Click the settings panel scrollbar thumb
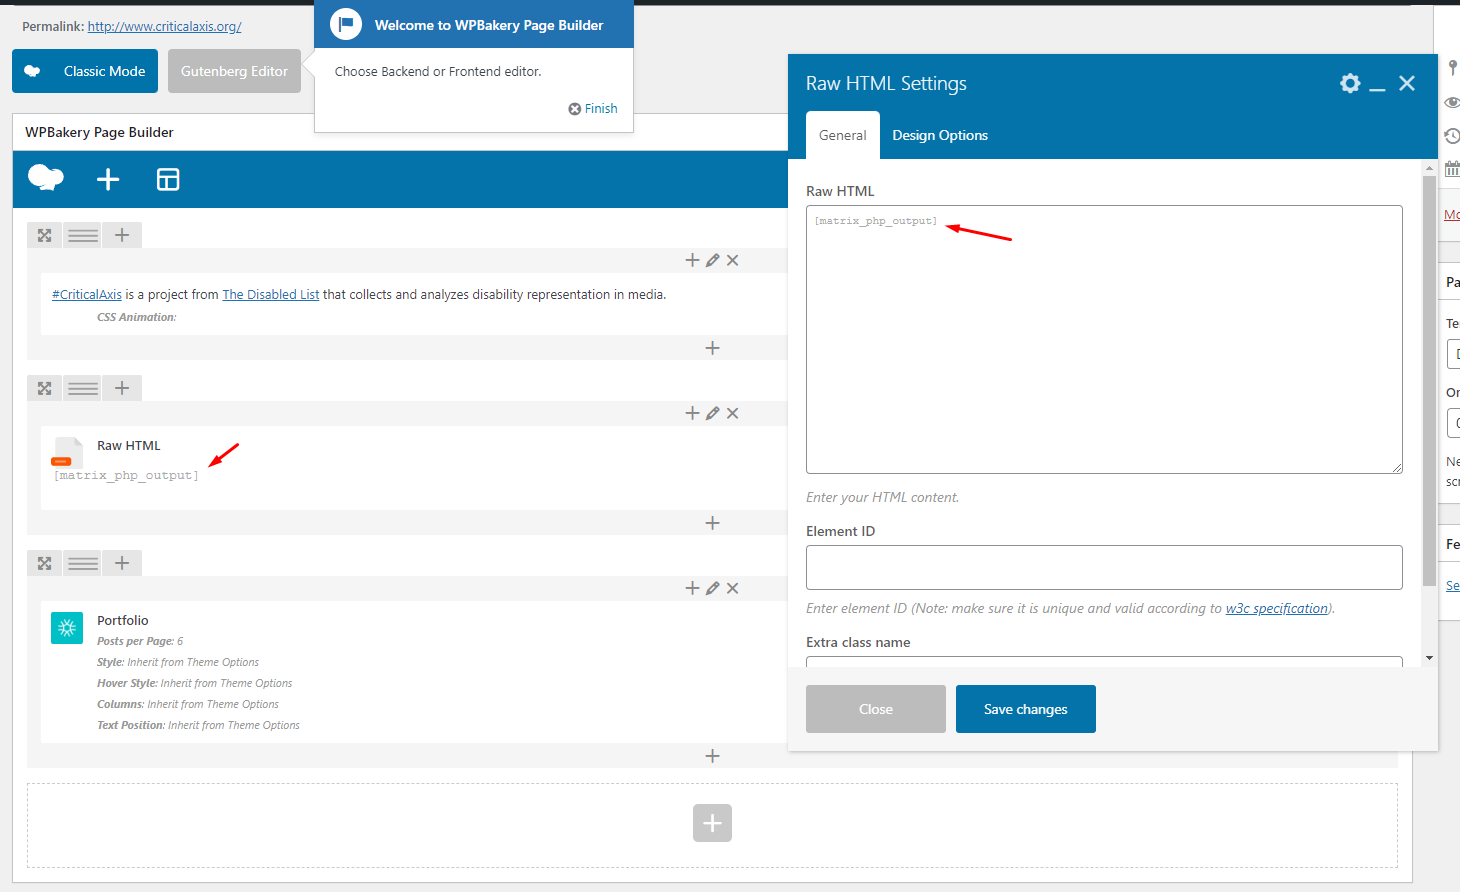 (1429, 381)
